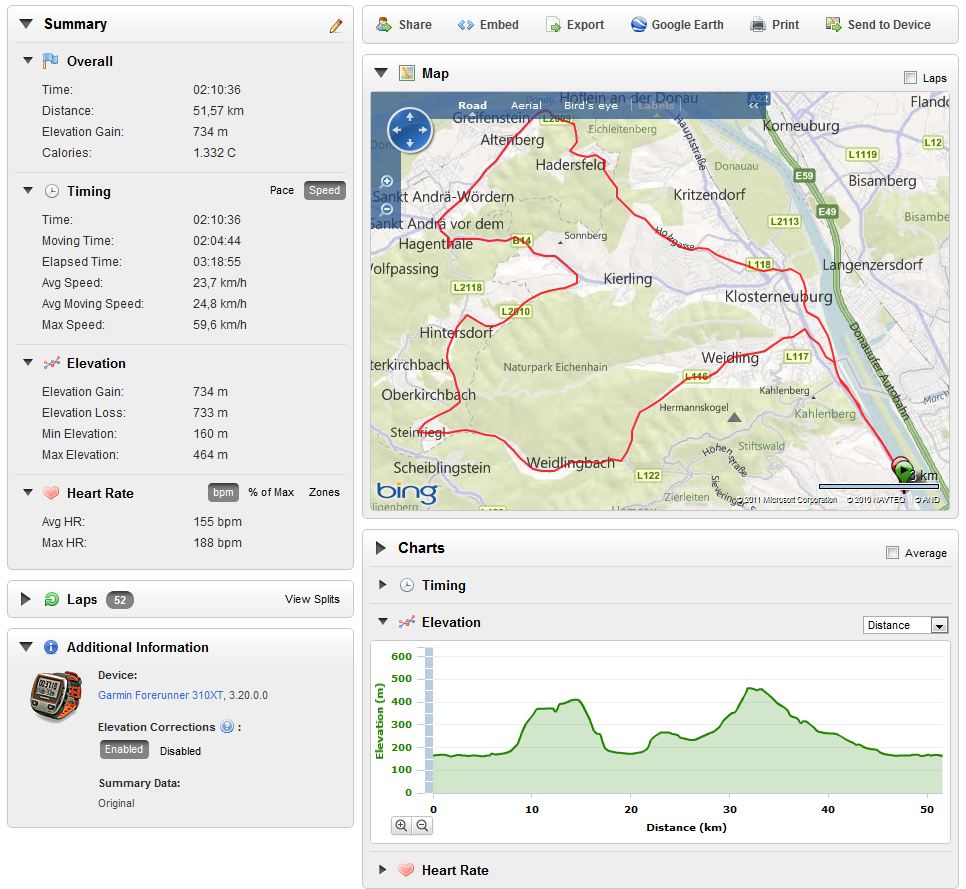Collapse the map toolbar with double-arrow icon
This screenshot has height=889, width=966.
[753, 105]
